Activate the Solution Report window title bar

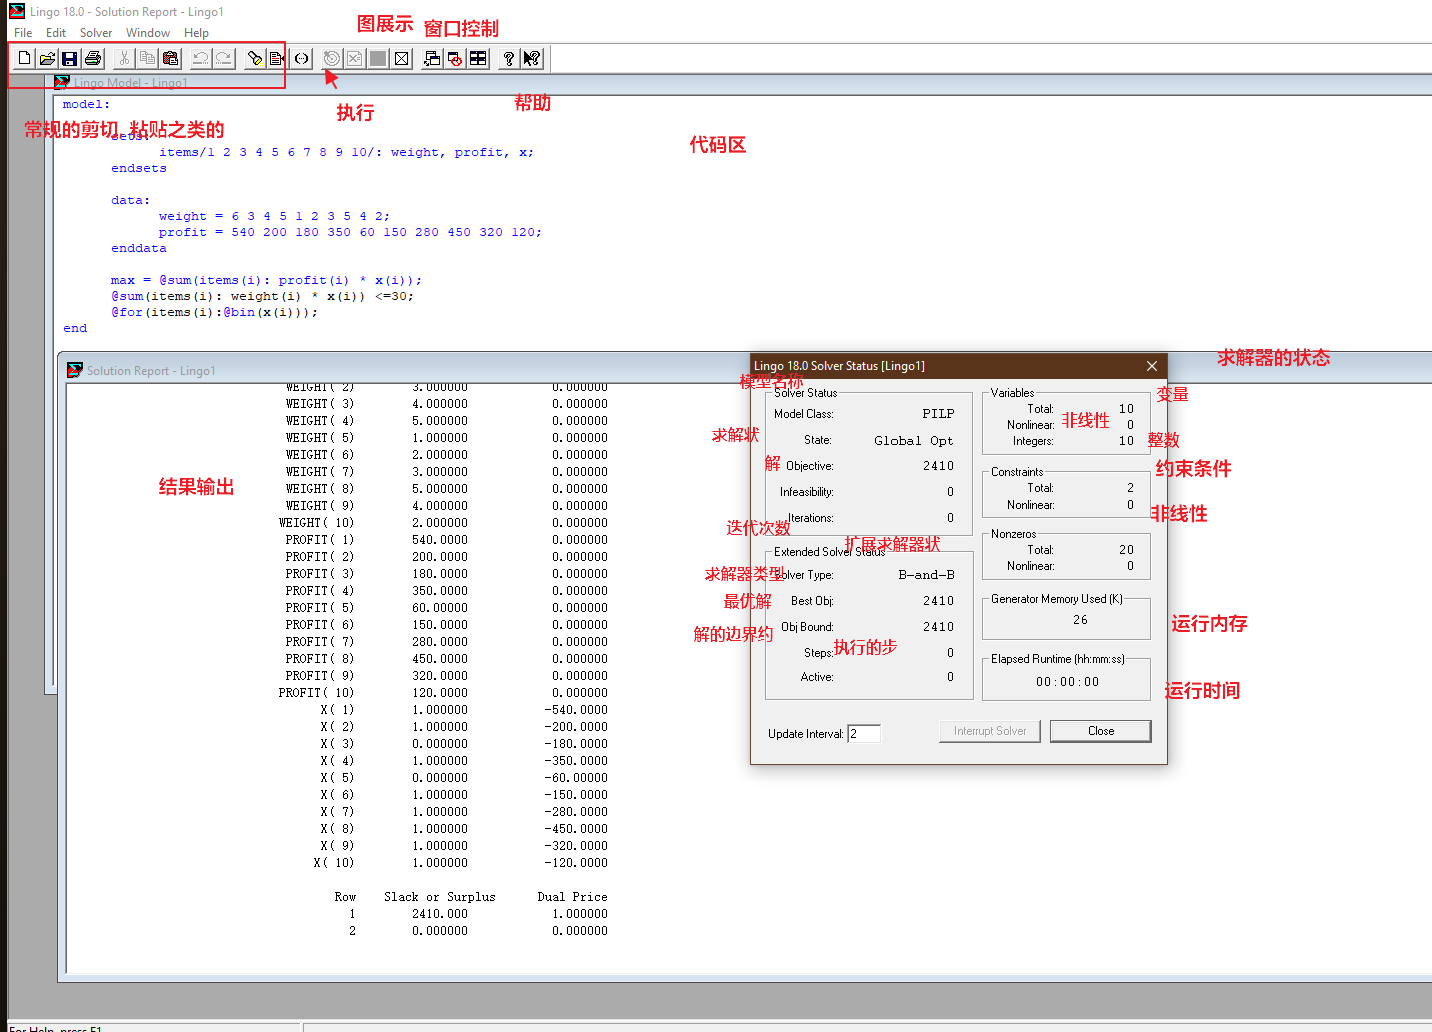click(x=400, y=370)
